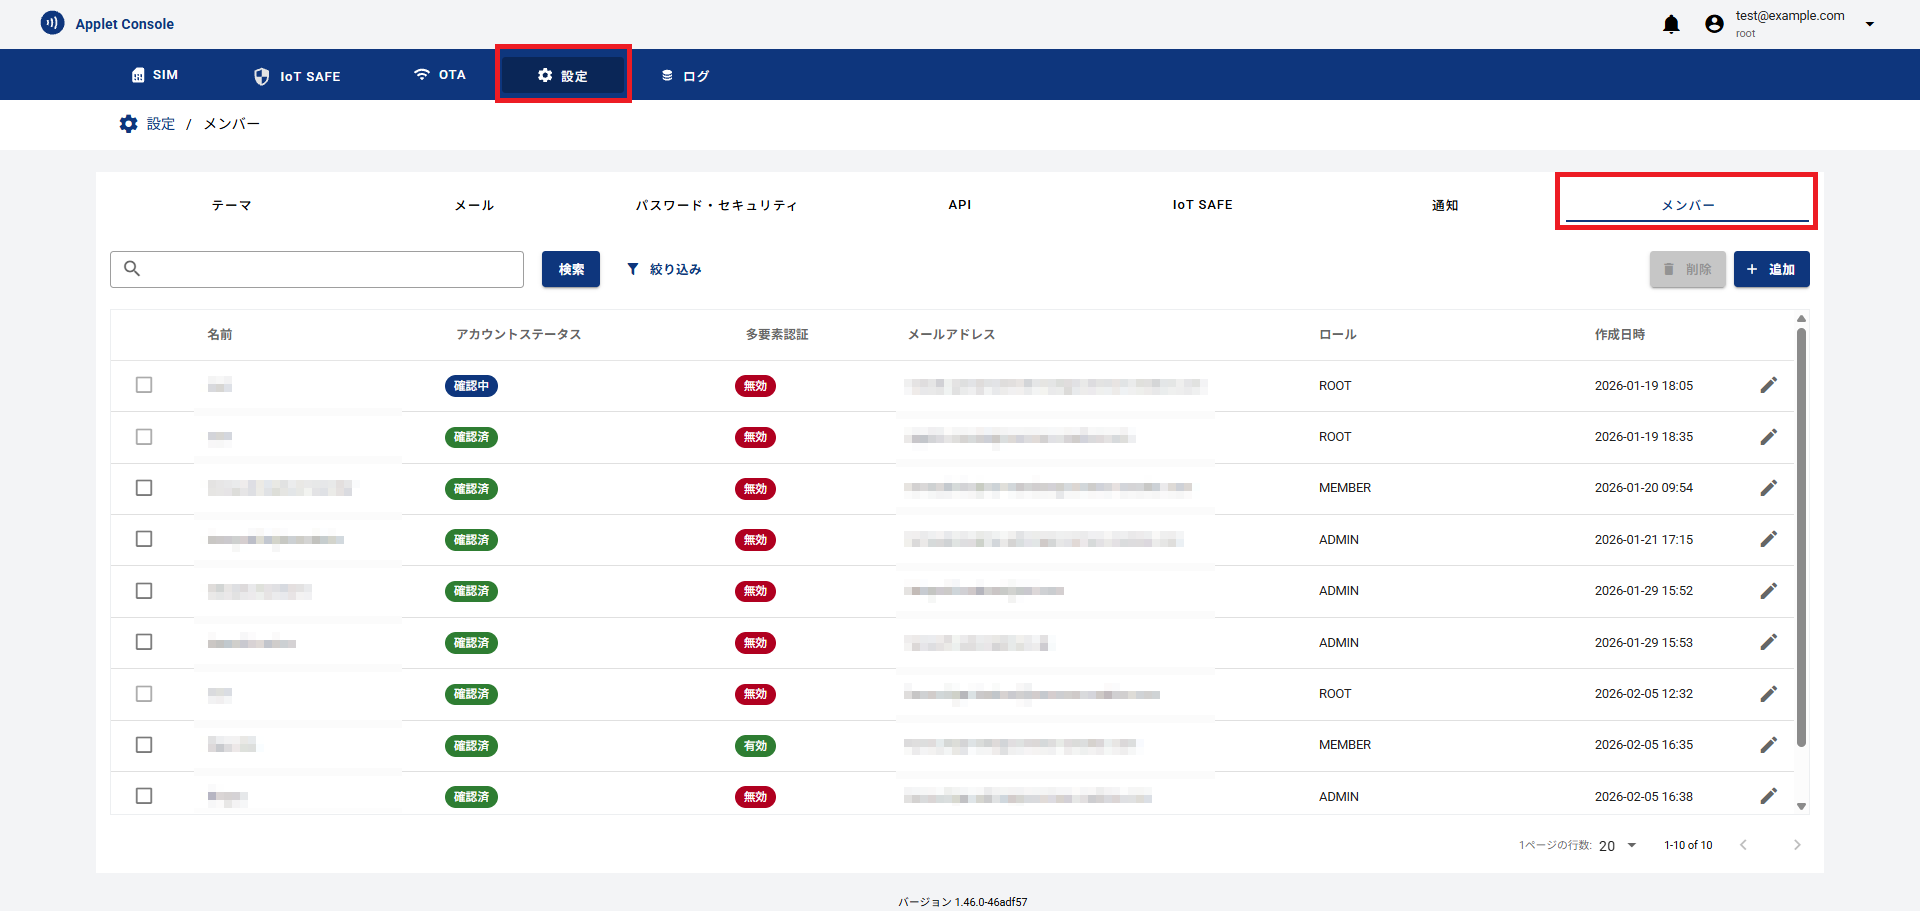The image size is (1920, 911).
Task: Expand the test@example.com account dropdown
Action: (1869, 24)
